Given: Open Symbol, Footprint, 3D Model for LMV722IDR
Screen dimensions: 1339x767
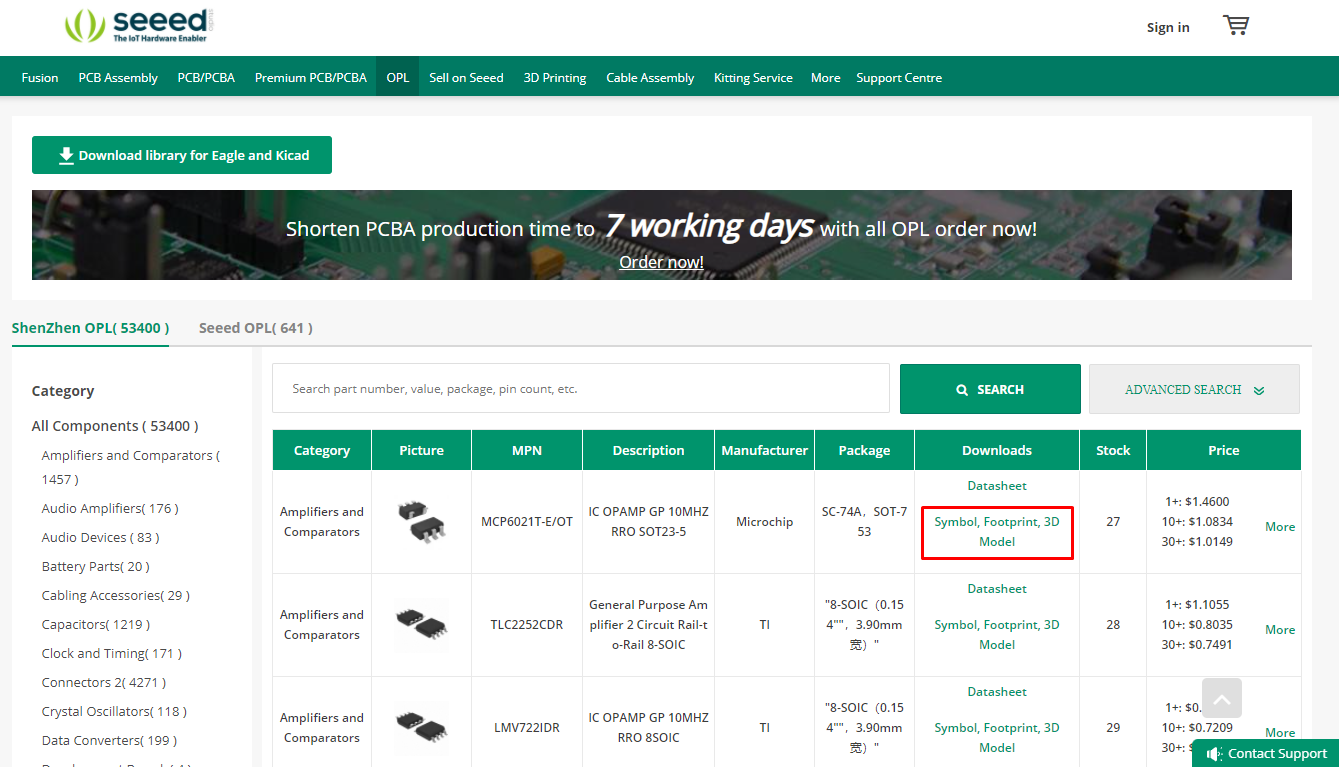Looking at the screenshot, I should [997, 738].
